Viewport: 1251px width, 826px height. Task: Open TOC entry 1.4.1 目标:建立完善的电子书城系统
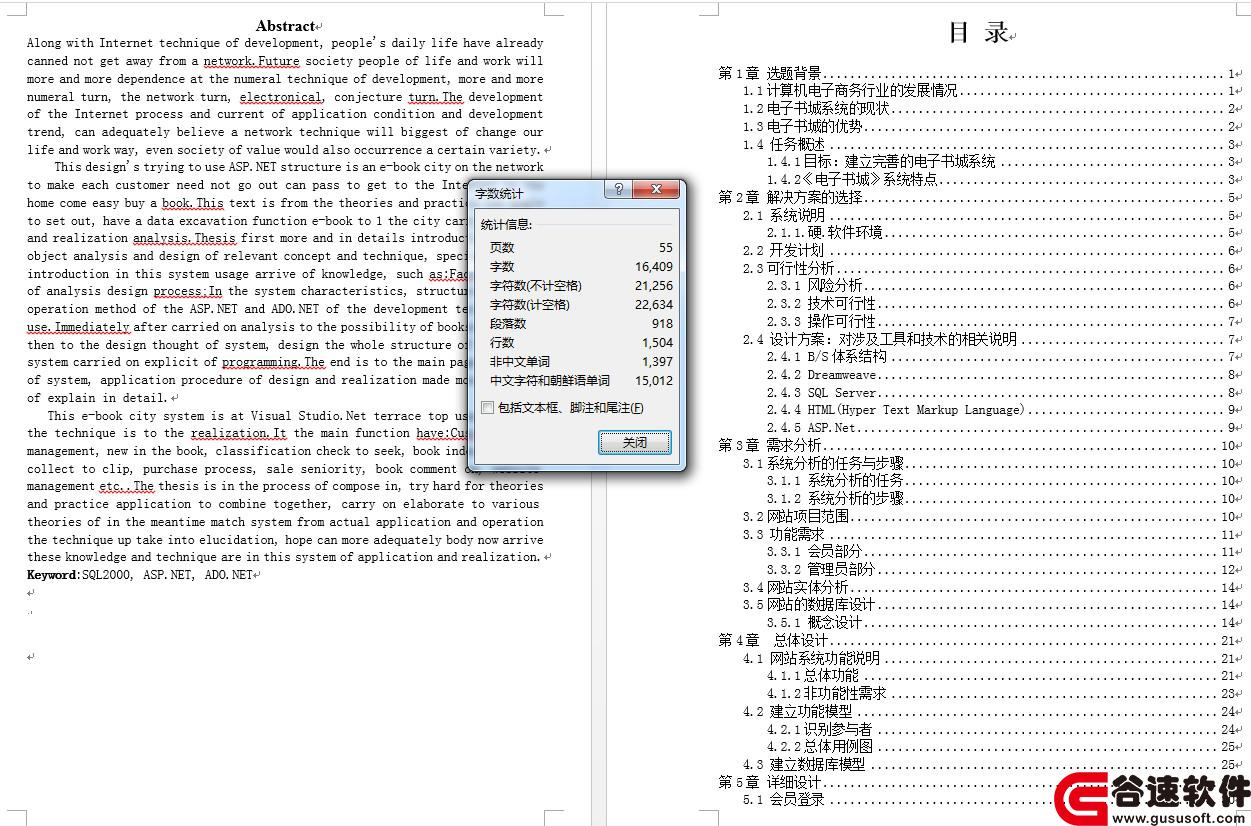point(1003,162)
